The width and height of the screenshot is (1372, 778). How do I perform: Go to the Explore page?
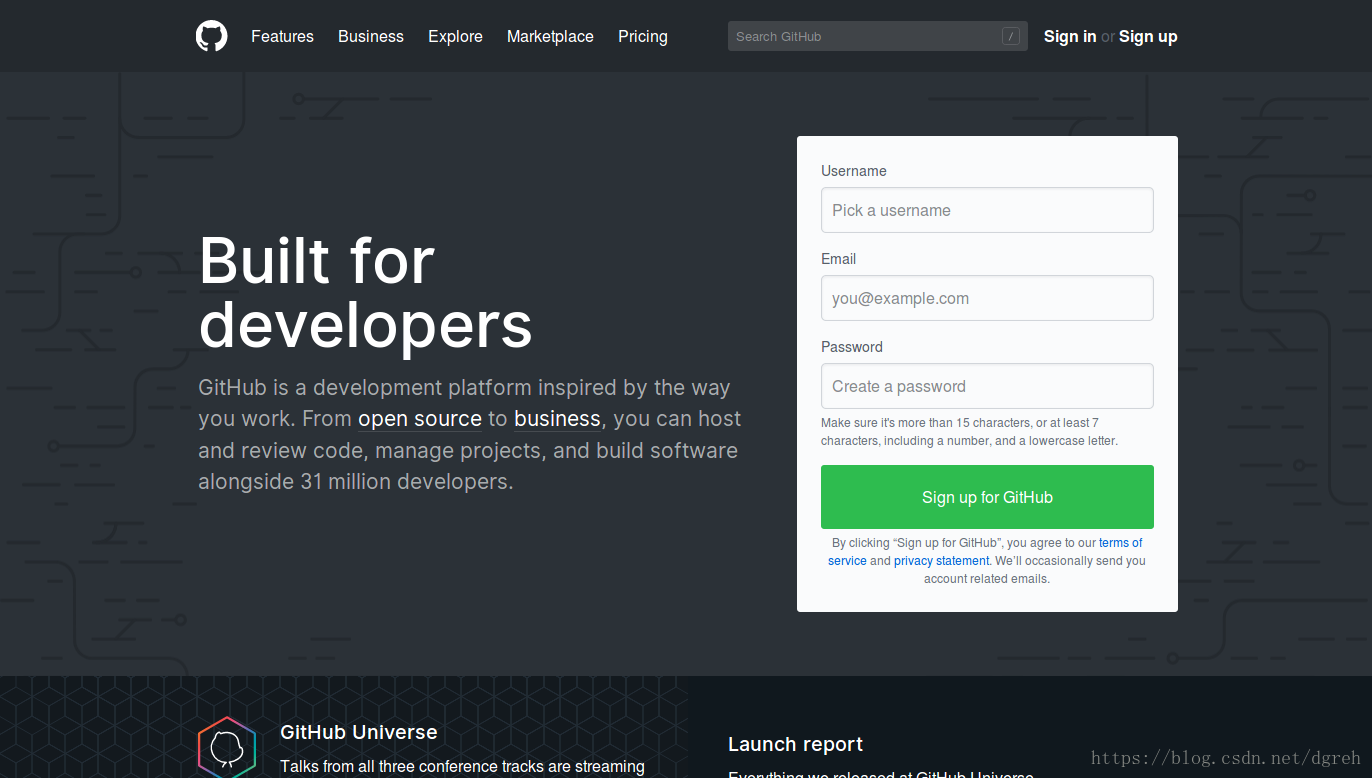click(455, 36)
